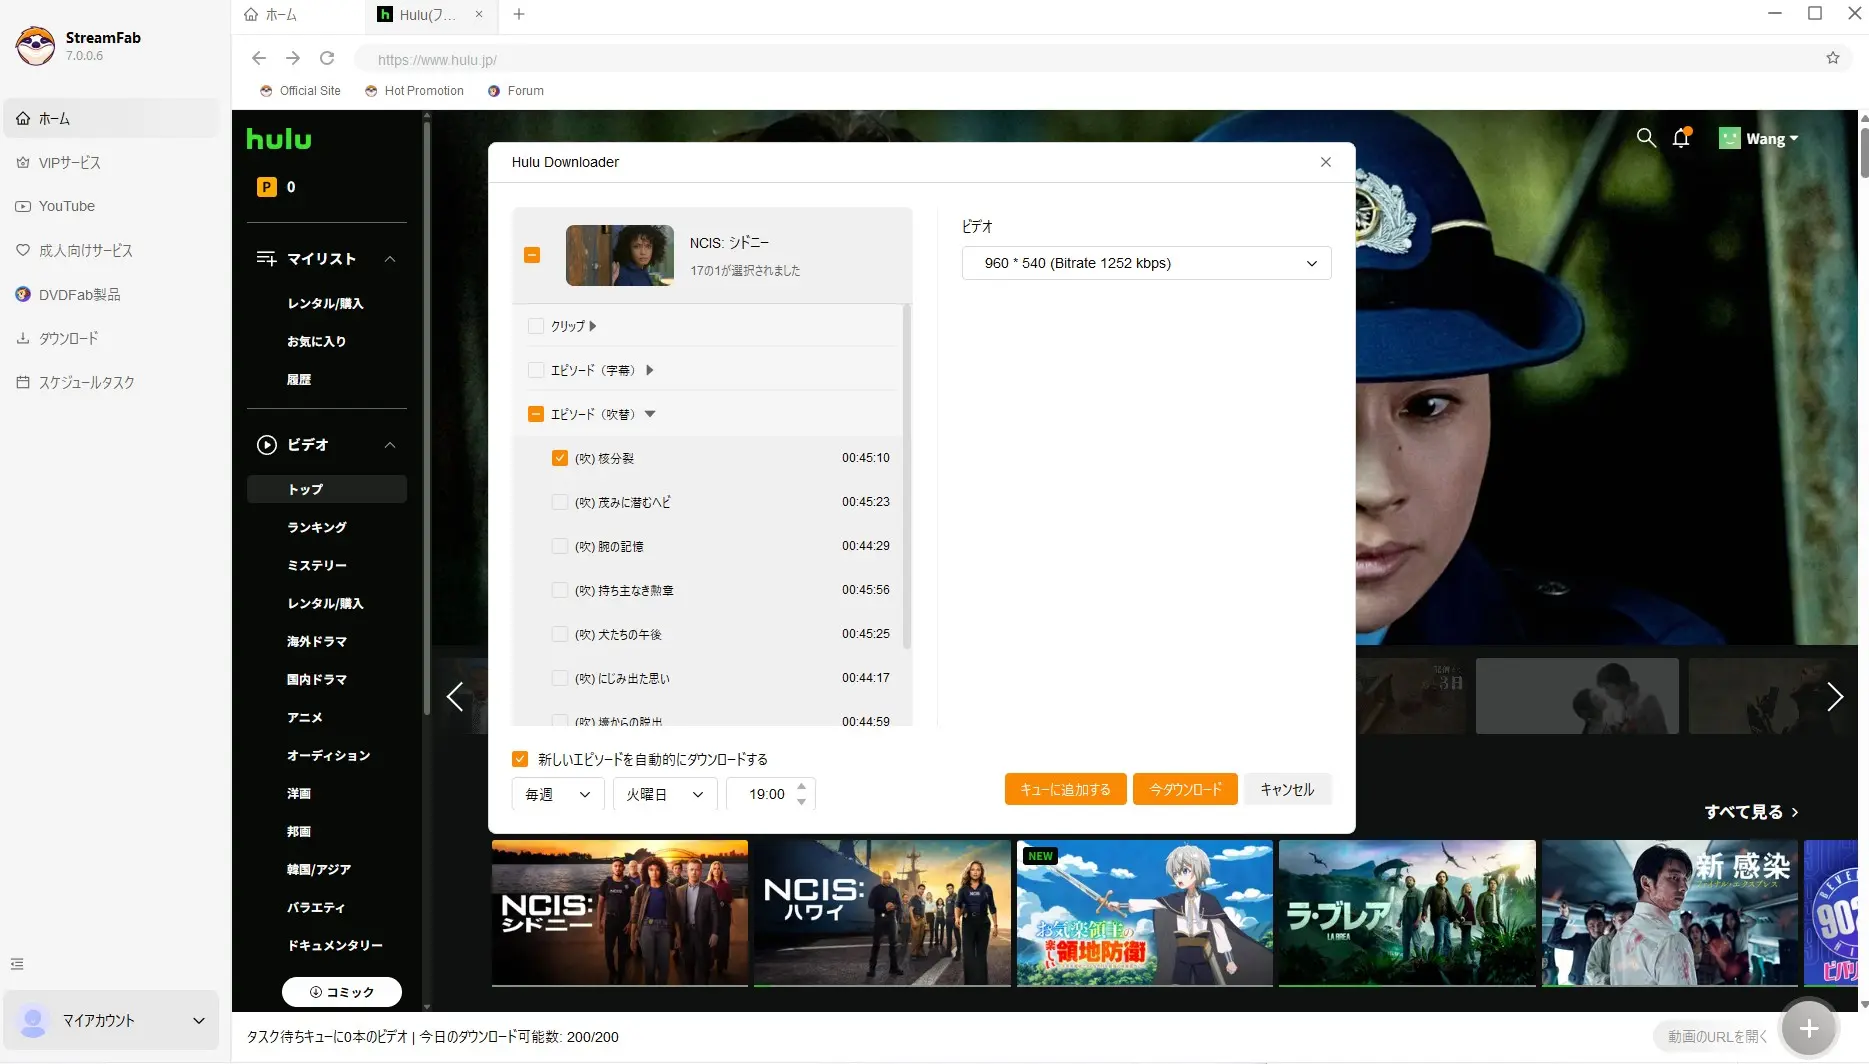Open the Wang profile dropdown

point(1758,139)
